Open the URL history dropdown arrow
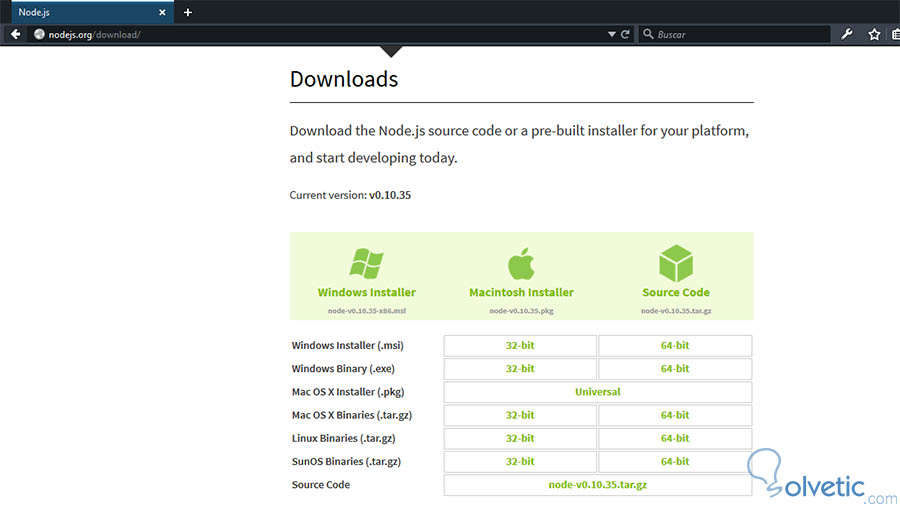Image resolution: width=900 pixels, height=506 pixels. pyautogui.click(x=612, y=34)
